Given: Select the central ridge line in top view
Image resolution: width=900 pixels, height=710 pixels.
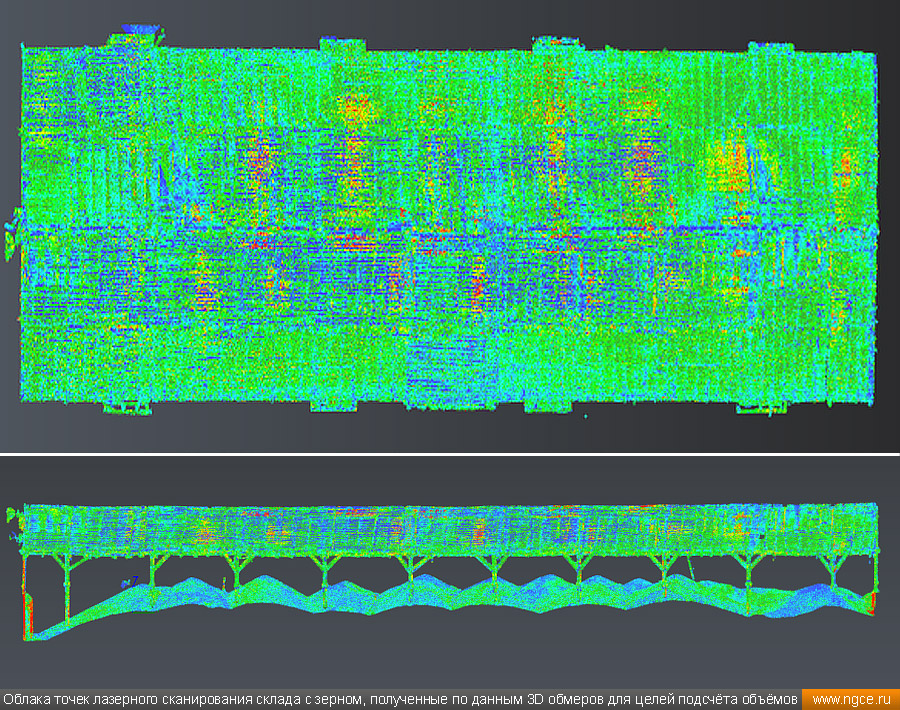Looking at the screenshot, I should 450,232.
